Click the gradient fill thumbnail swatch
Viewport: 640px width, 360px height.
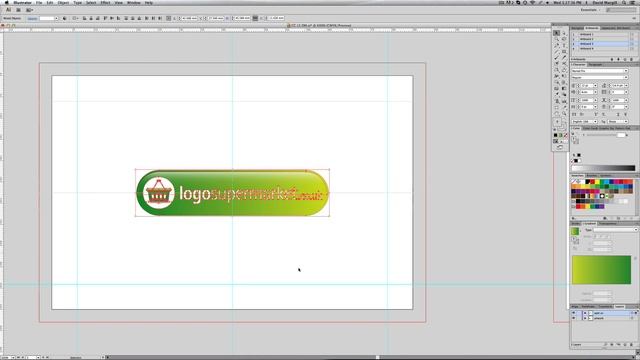point(575,231)
